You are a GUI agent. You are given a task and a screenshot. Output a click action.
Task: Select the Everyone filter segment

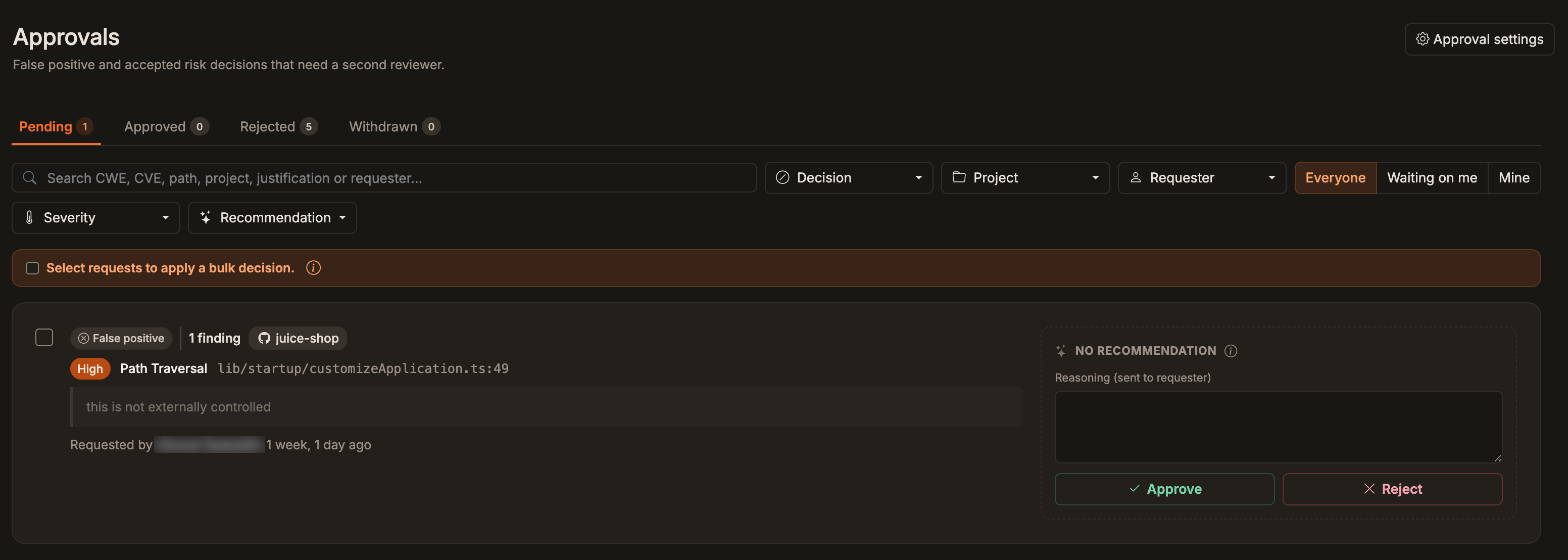[x=1335, y=178]
